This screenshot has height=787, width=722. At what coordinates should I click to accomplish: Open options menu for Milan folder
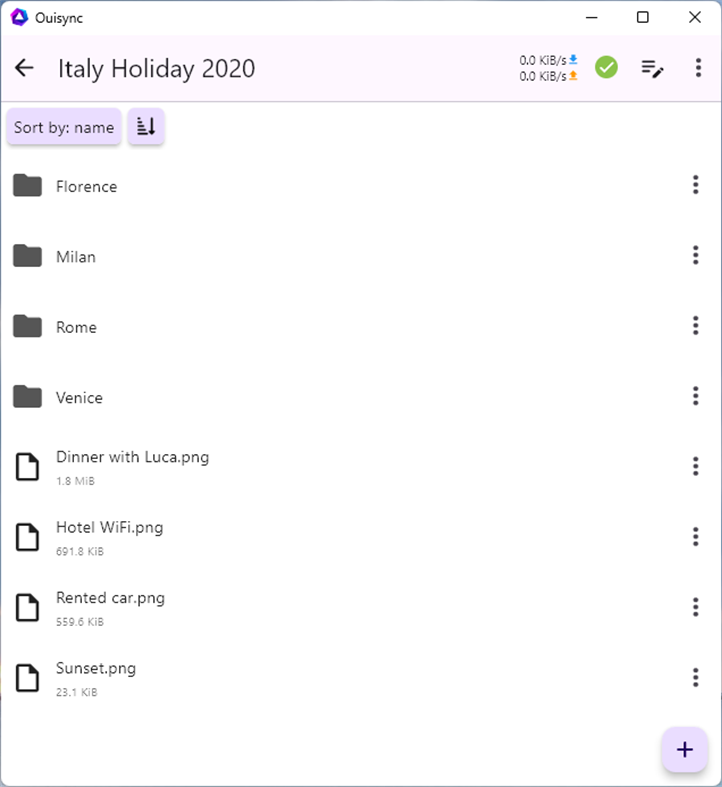pyautogui.click(x=695, y=256)
